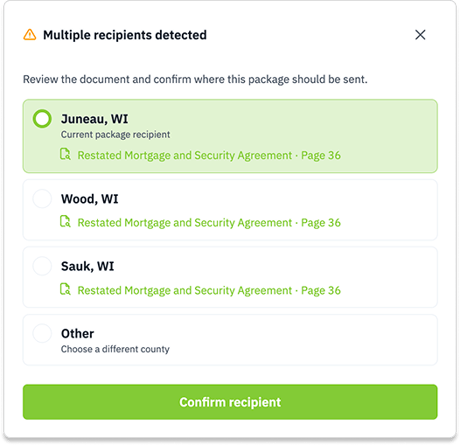This screenshot has width=460, height=445.
Task: Select the Wood, WI radio button
Action: click(x=42, y=199)
